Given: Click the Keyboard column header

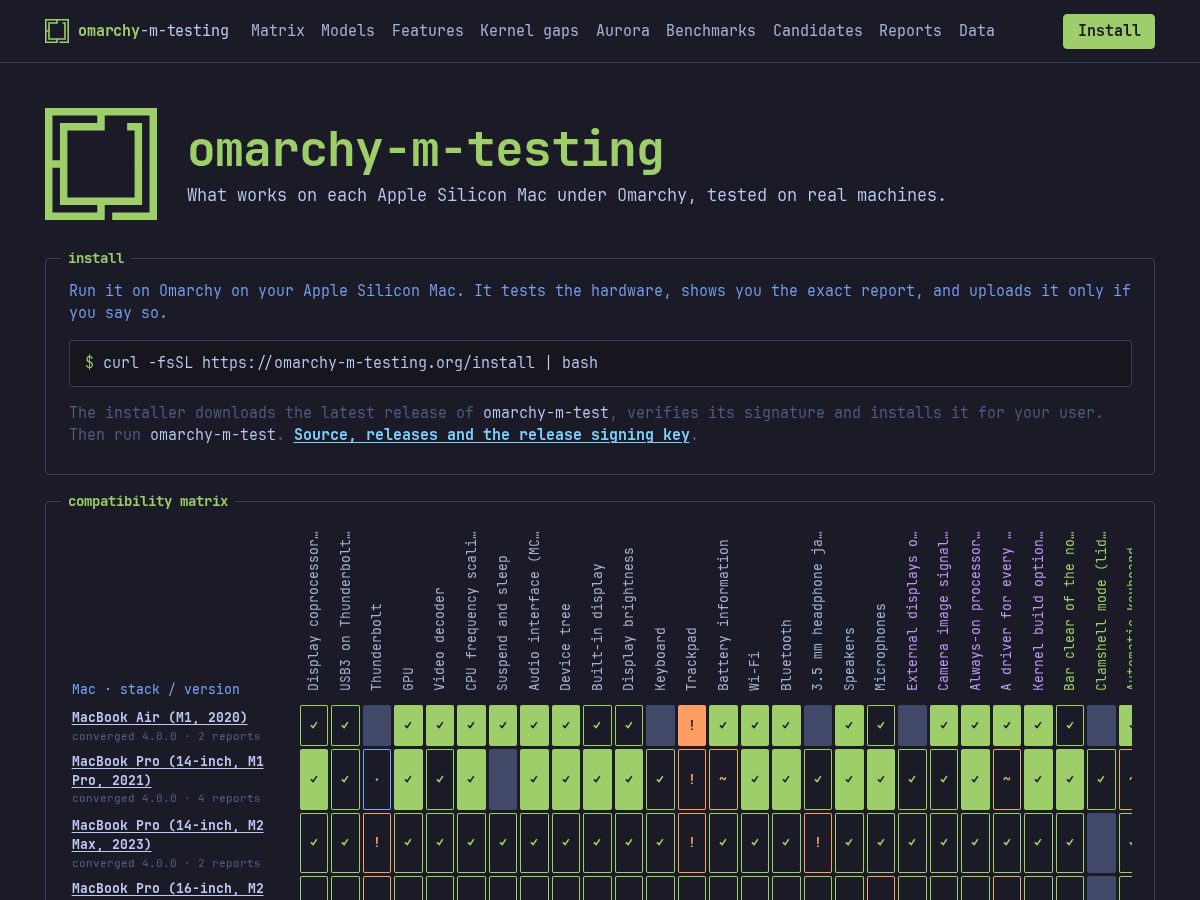Looking at the screenshot, I should pyautogui.click(x=660, y=659).
